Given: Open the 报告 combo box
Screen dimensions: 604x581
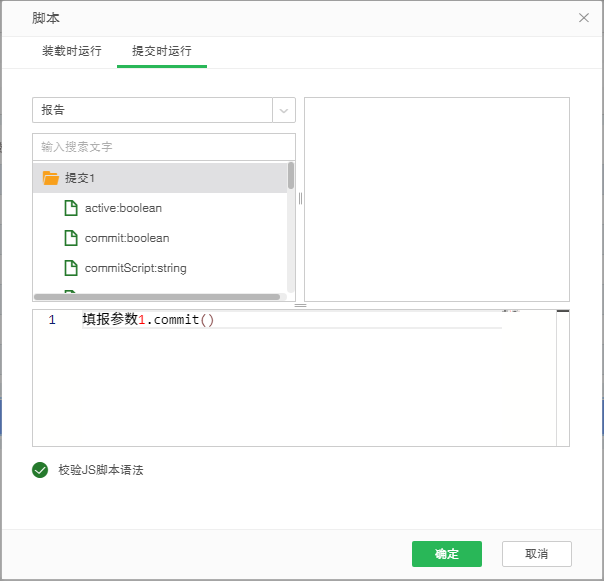Looking at the screenshot, I should pyautogui.click(x=152, y=110).
